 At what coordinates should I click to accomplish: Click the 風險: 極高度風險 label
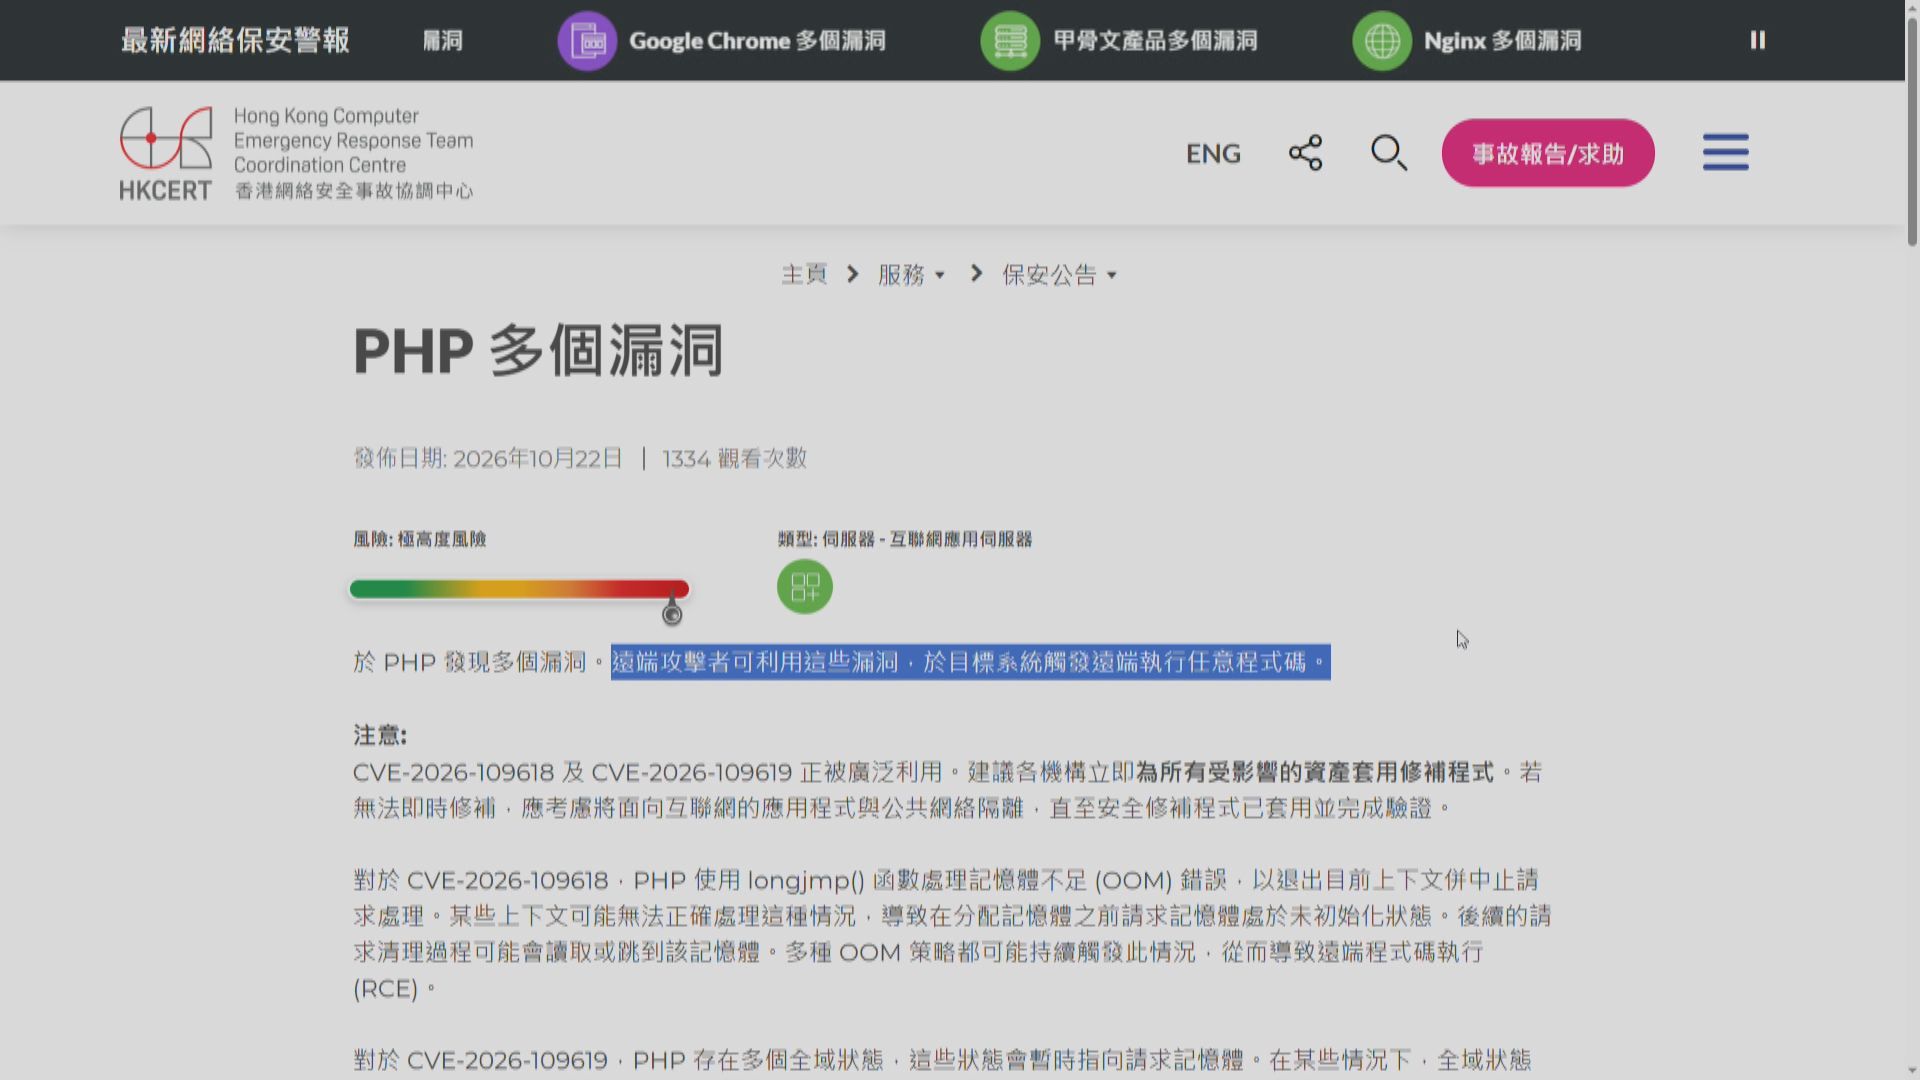pos(419,540)
